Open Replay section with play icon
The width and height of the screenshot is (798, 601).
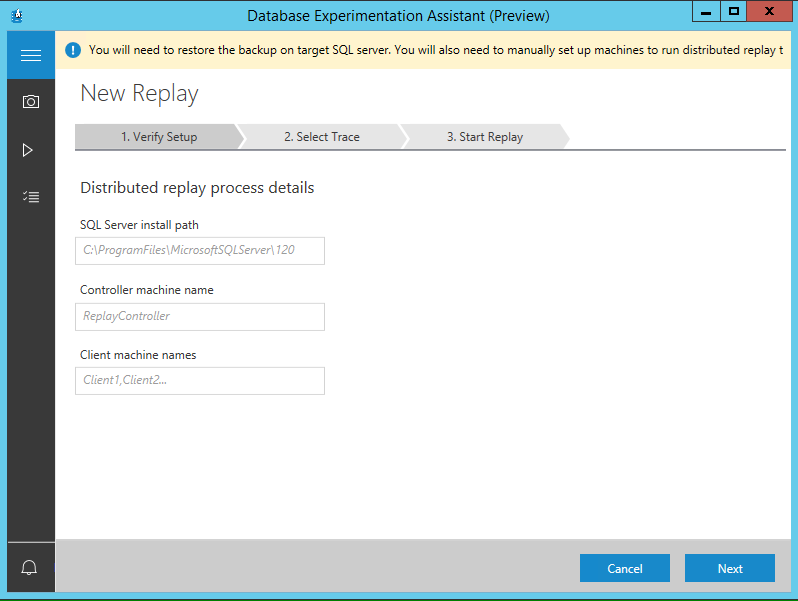click(28, 150)
